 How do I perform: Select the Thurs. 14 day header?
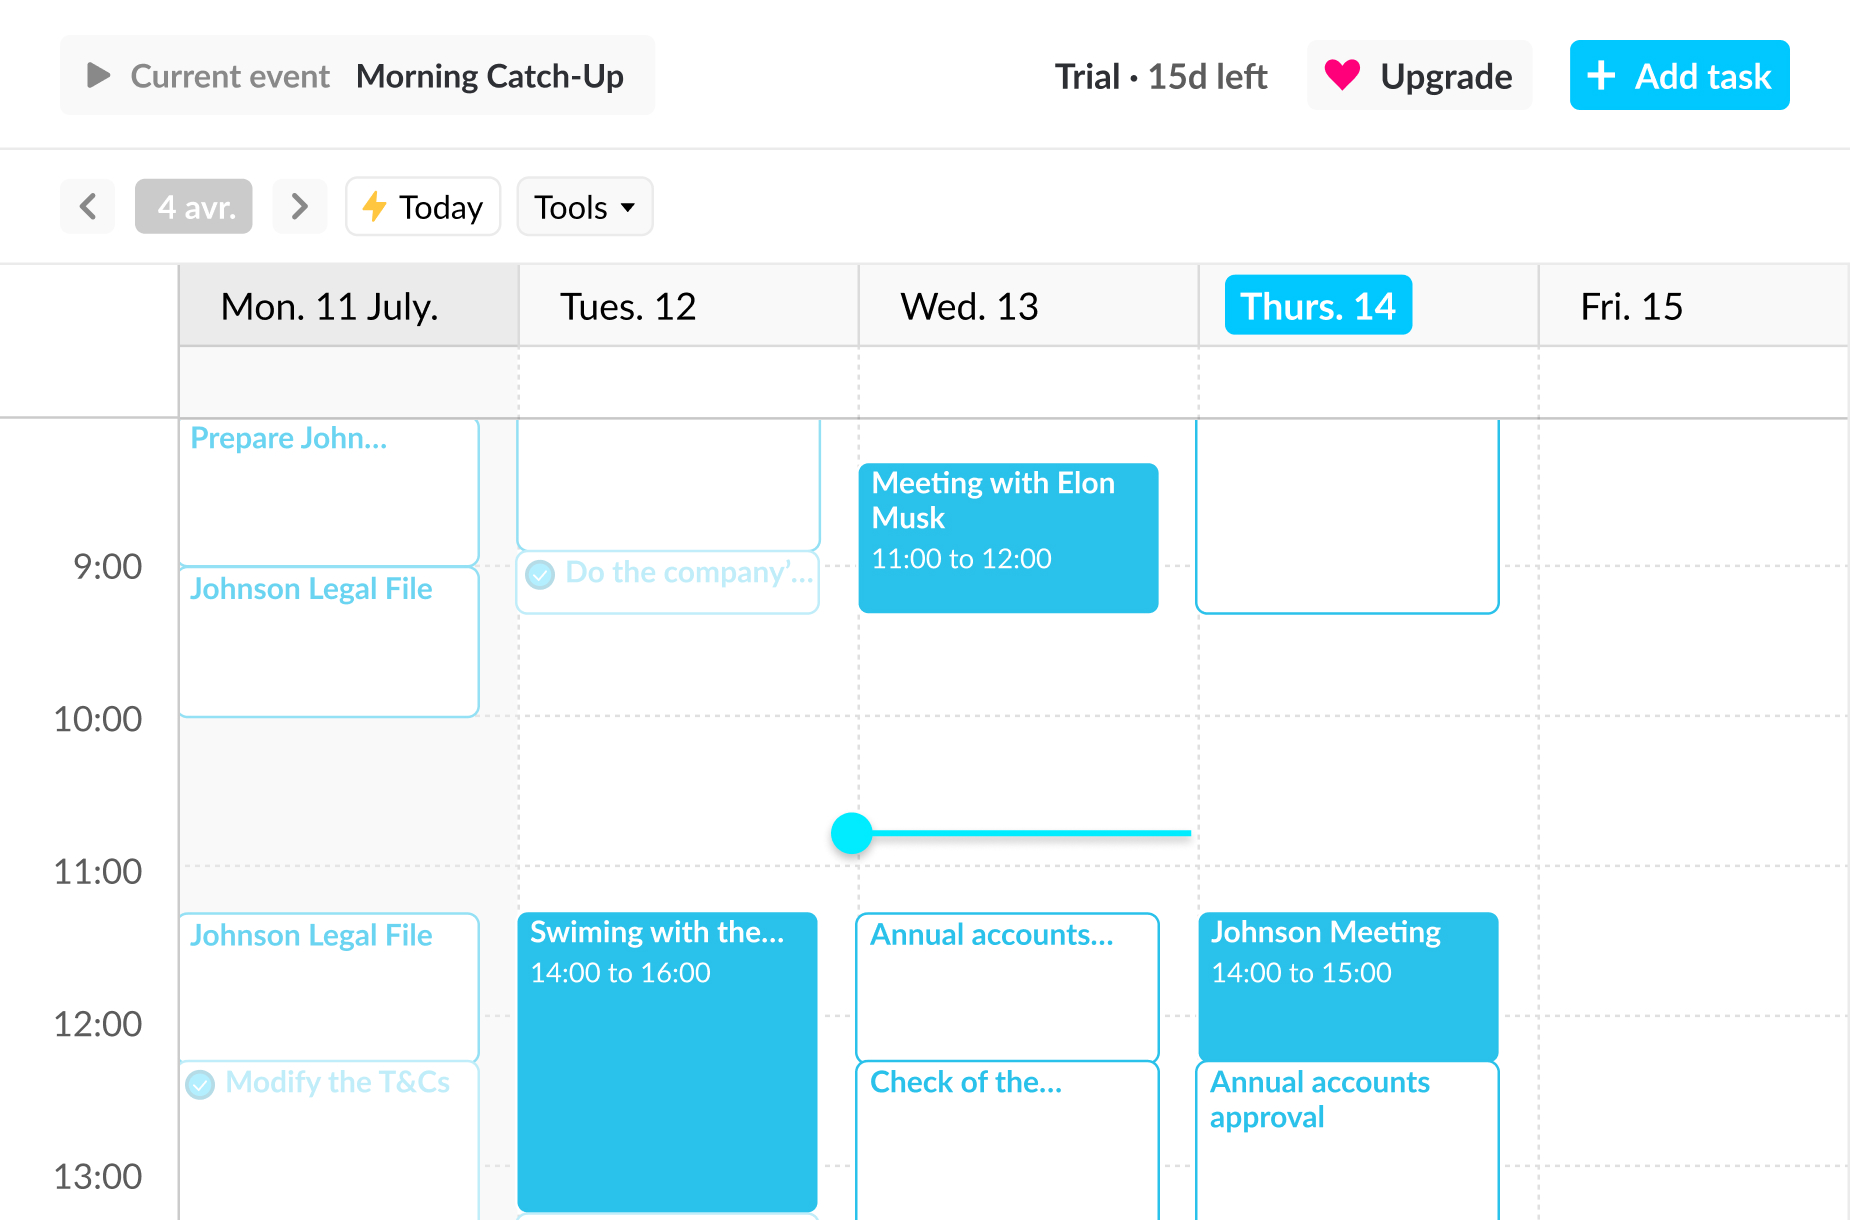(1317, 306)
